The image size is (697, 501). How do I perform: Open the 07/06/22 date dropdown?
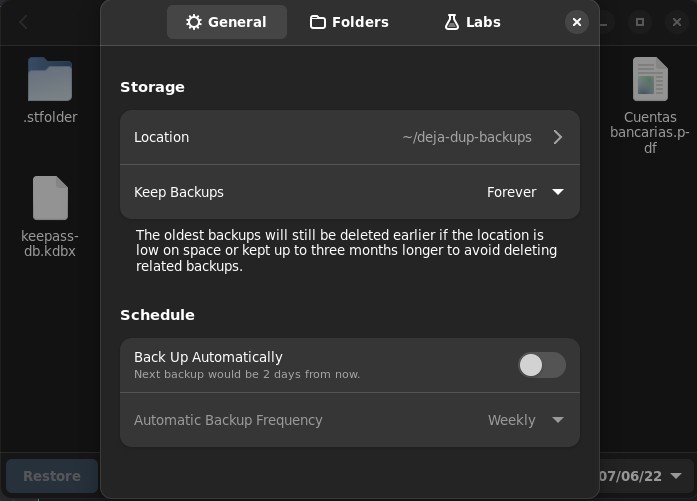coord(640,476)
